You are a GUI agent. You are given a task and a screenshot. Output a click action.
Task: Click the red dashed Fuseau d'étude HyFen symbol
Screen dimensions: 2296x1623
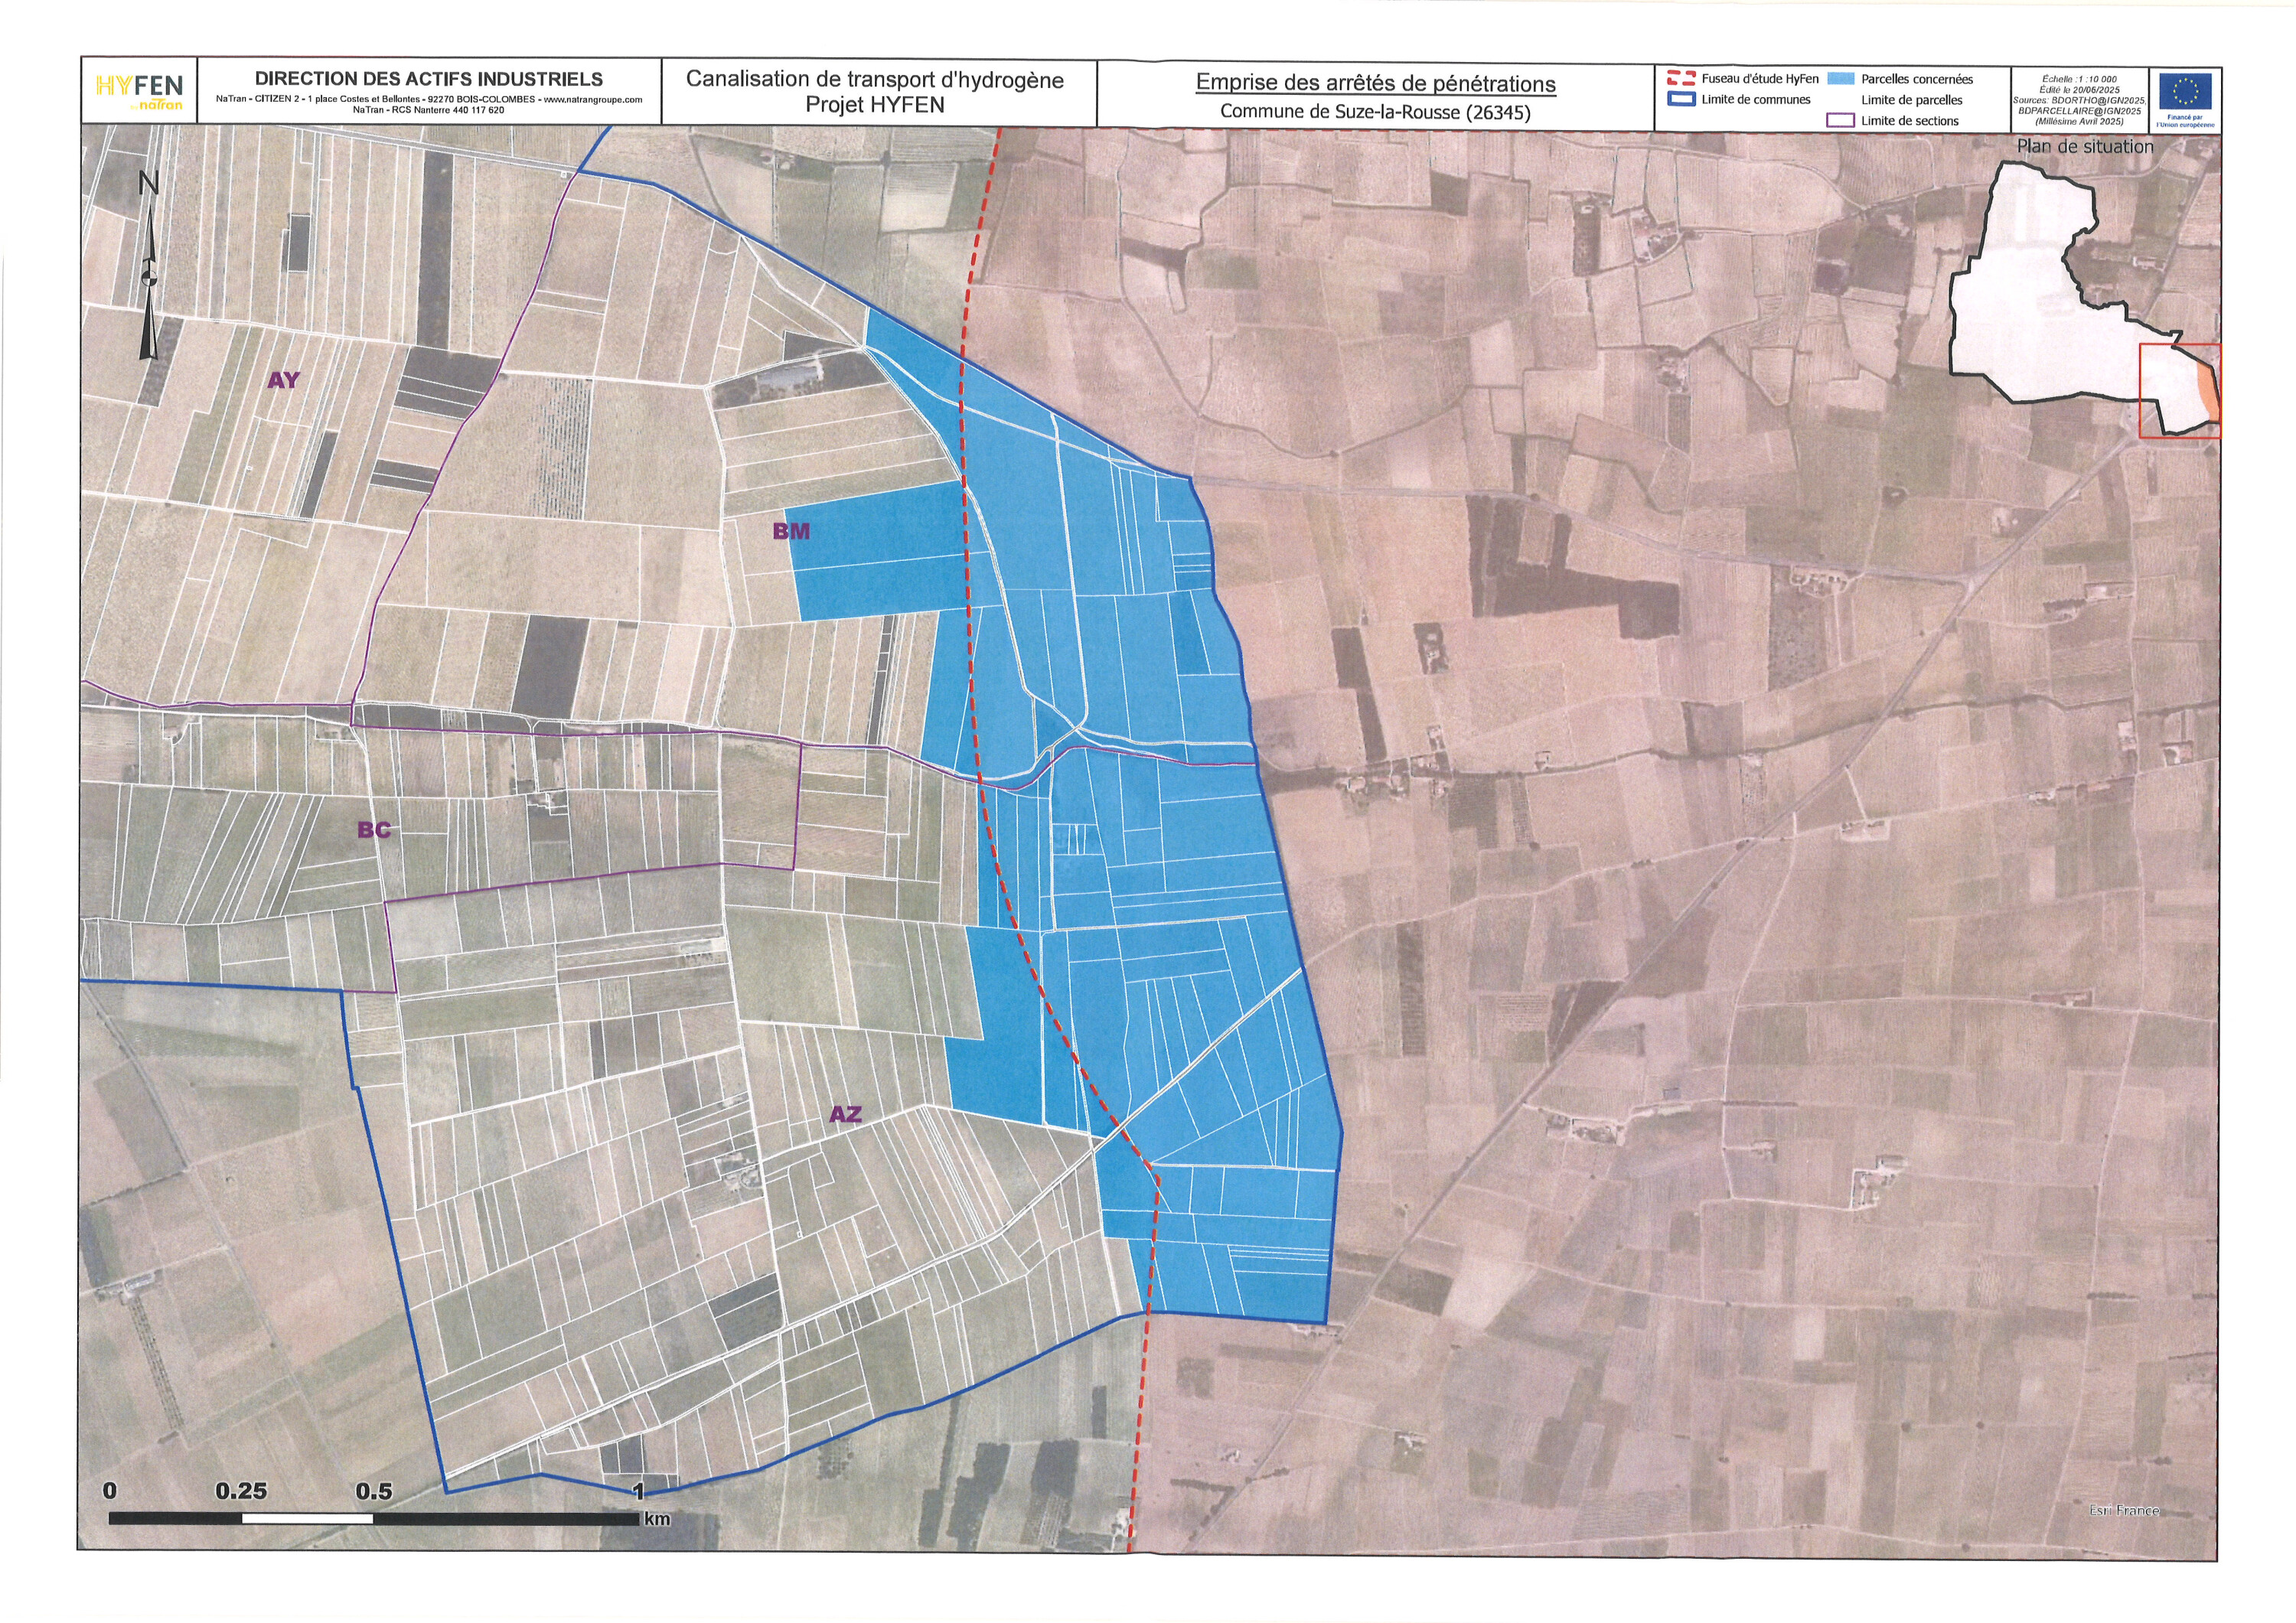pos(1681,78)
